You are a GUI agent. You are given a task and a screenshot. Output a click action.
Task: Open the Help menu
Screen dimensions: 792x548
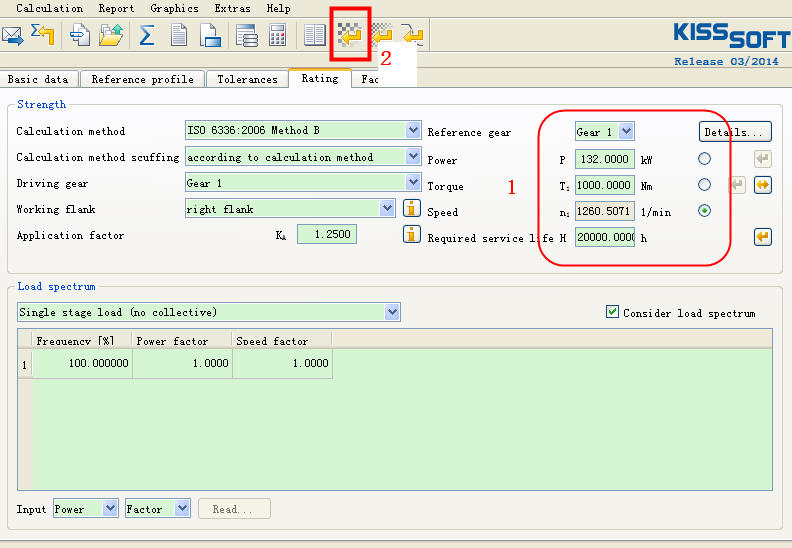(278, 8)
